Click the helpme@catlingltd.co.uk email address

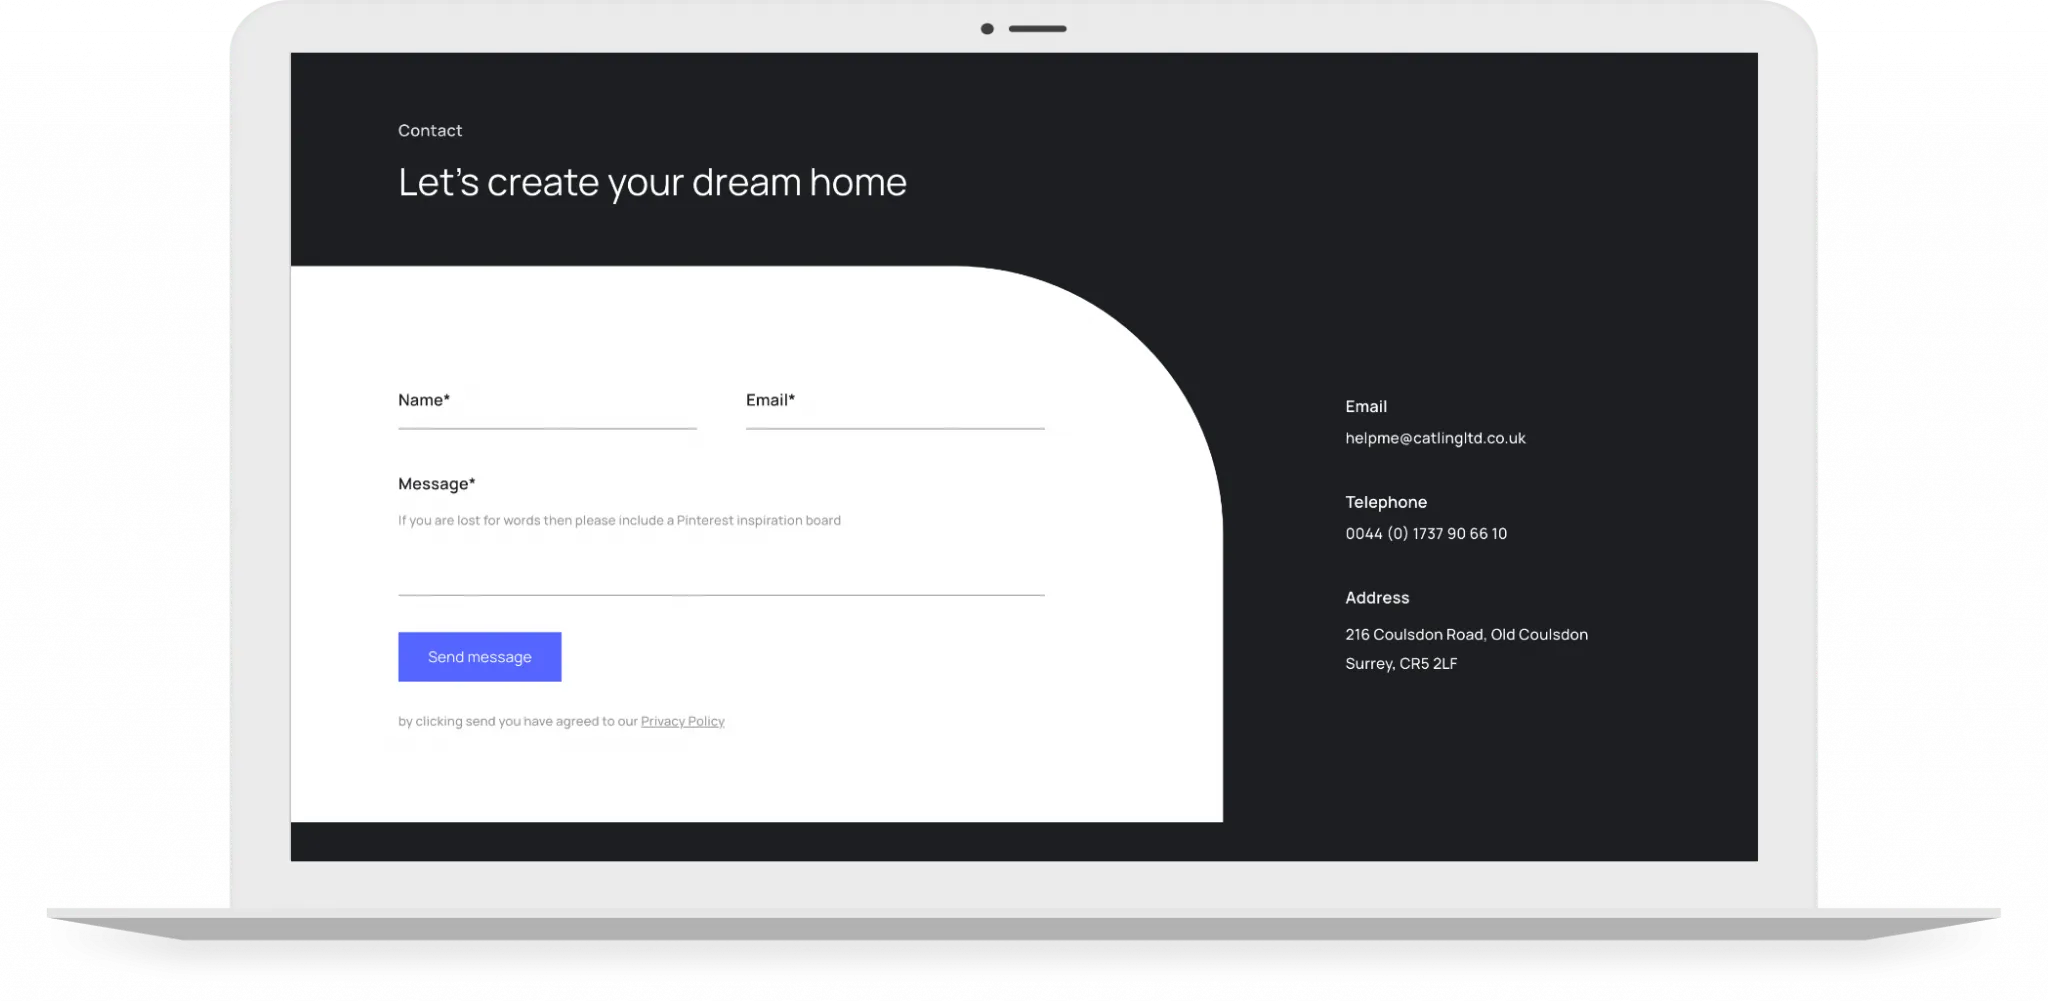coord(1435,438)
